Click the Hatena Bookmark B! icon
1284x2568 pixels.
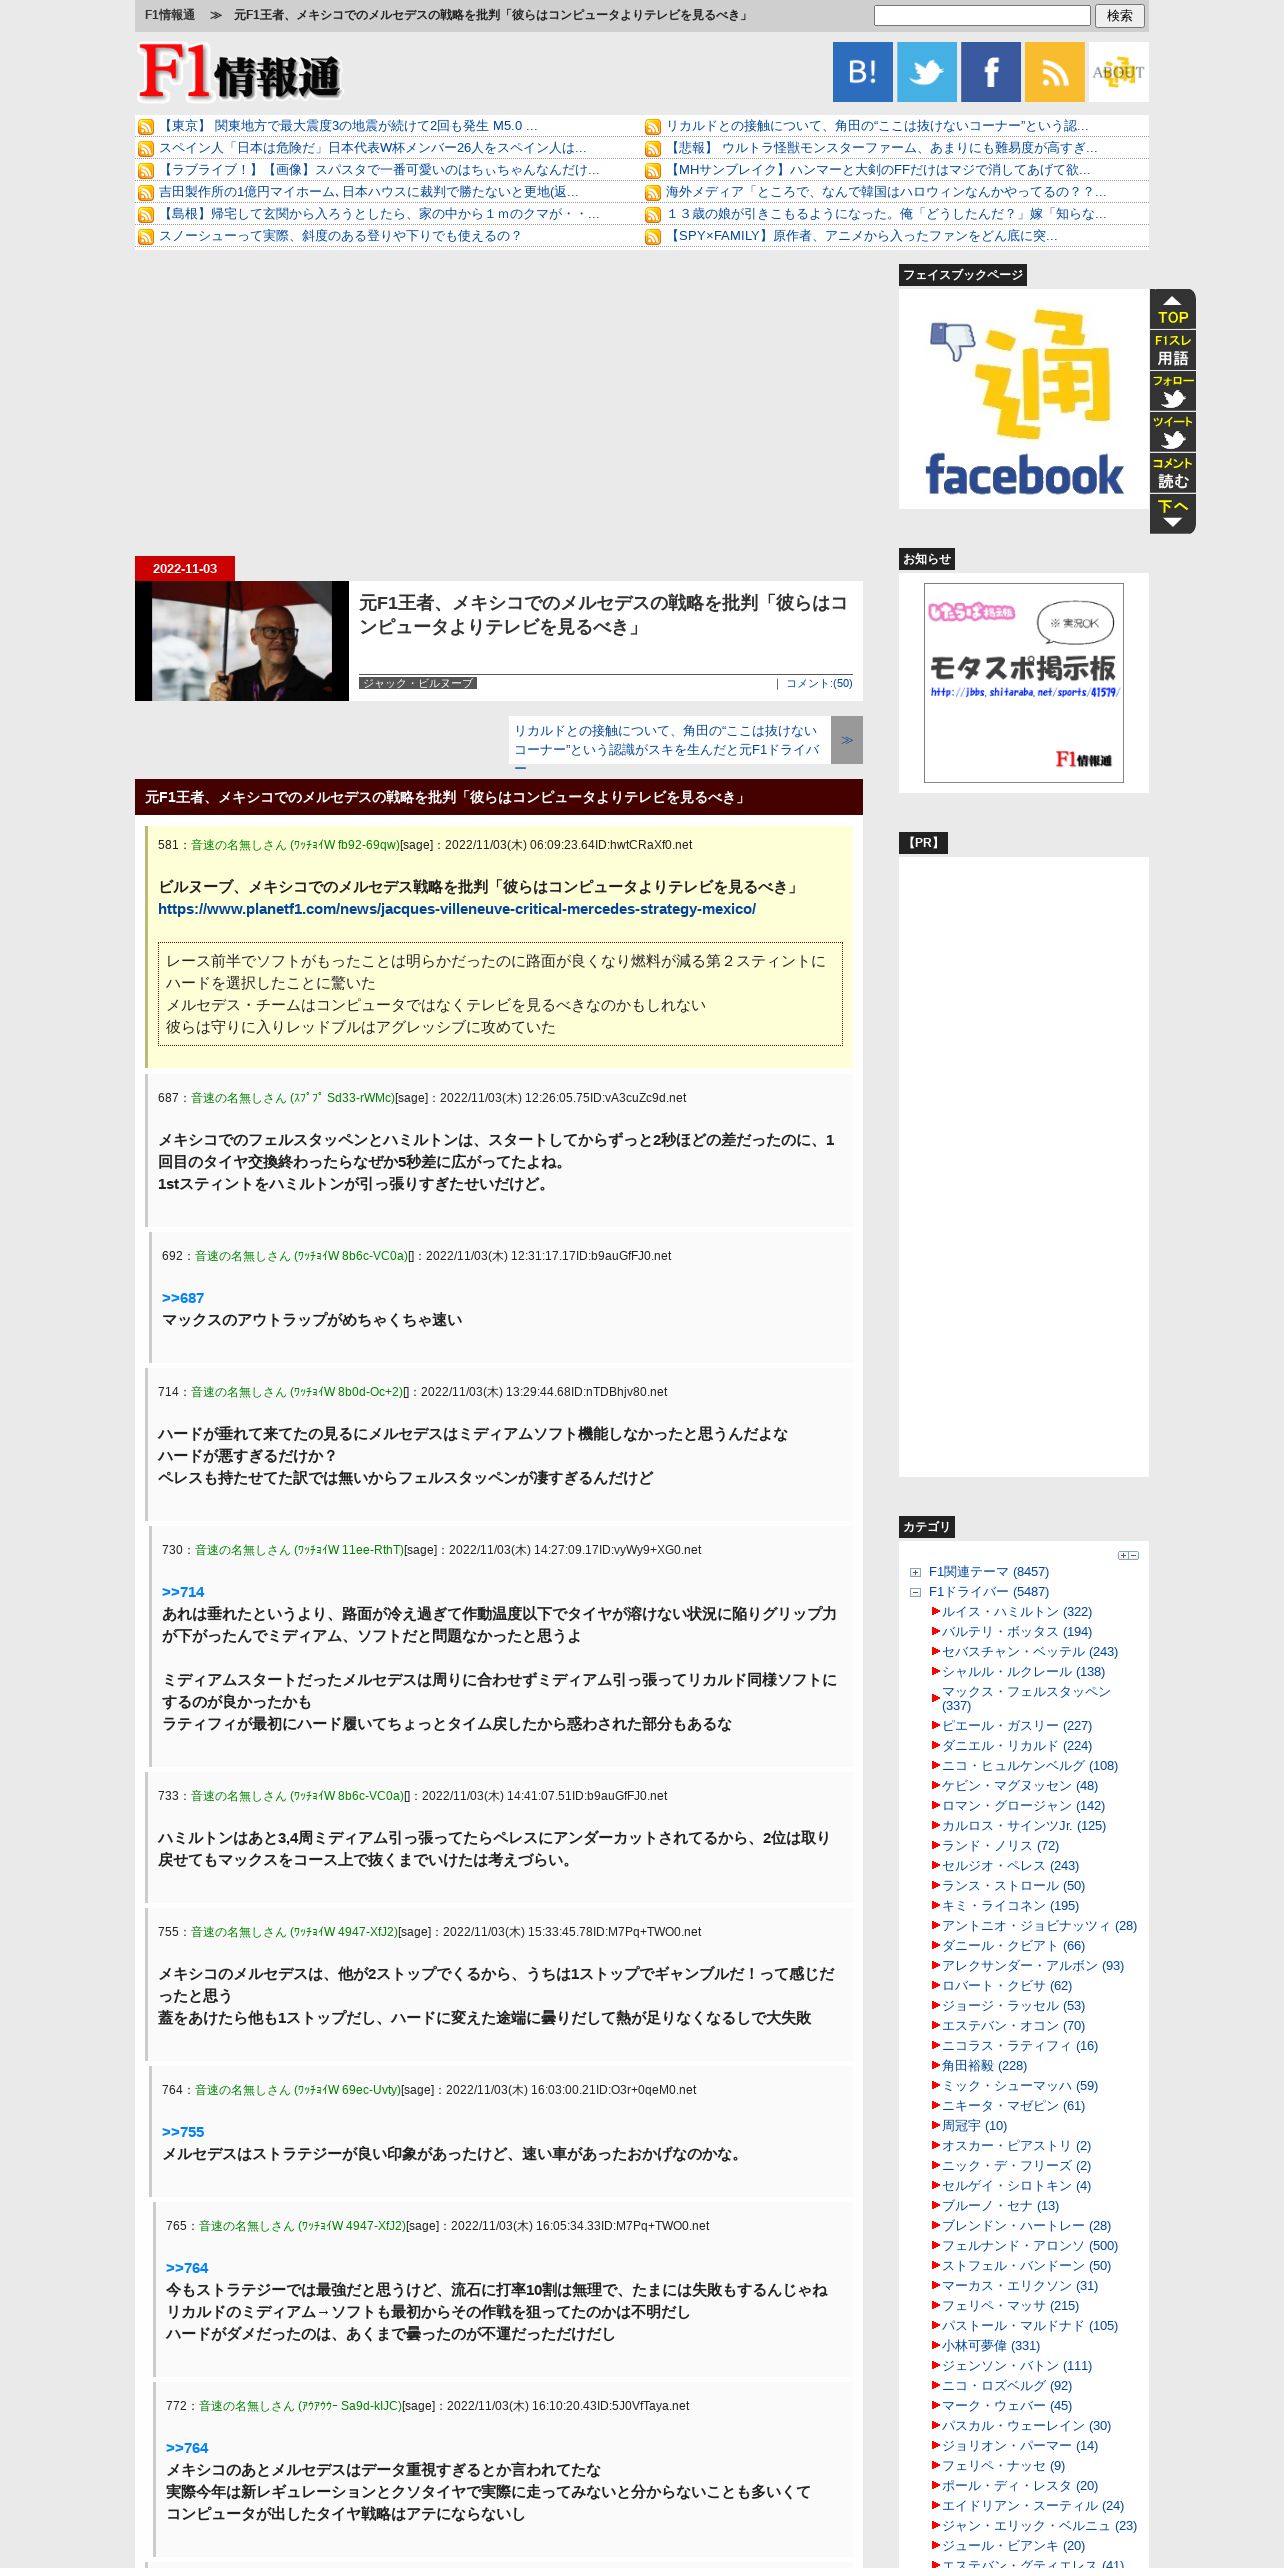(862, 72)
